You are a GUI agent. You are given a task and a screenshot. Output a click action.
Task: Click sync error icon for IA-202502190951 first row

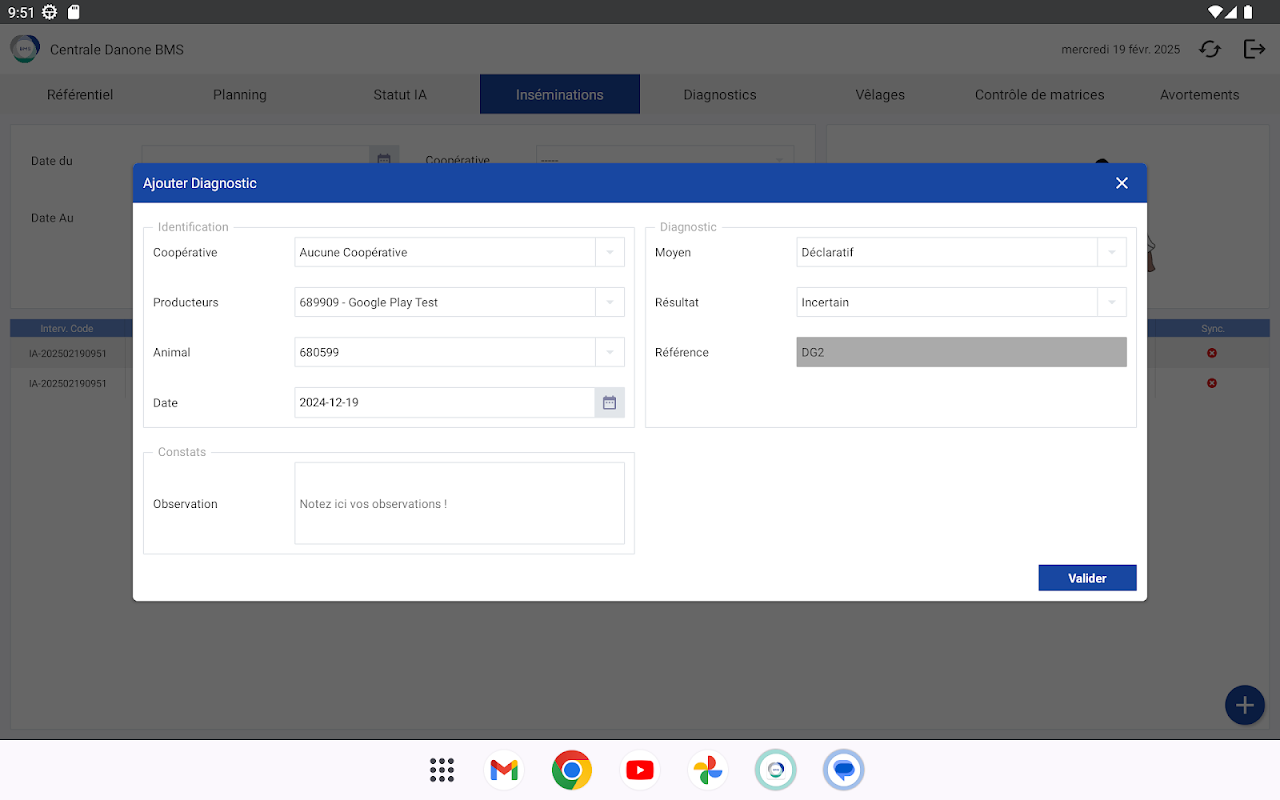click(1212, 353)
